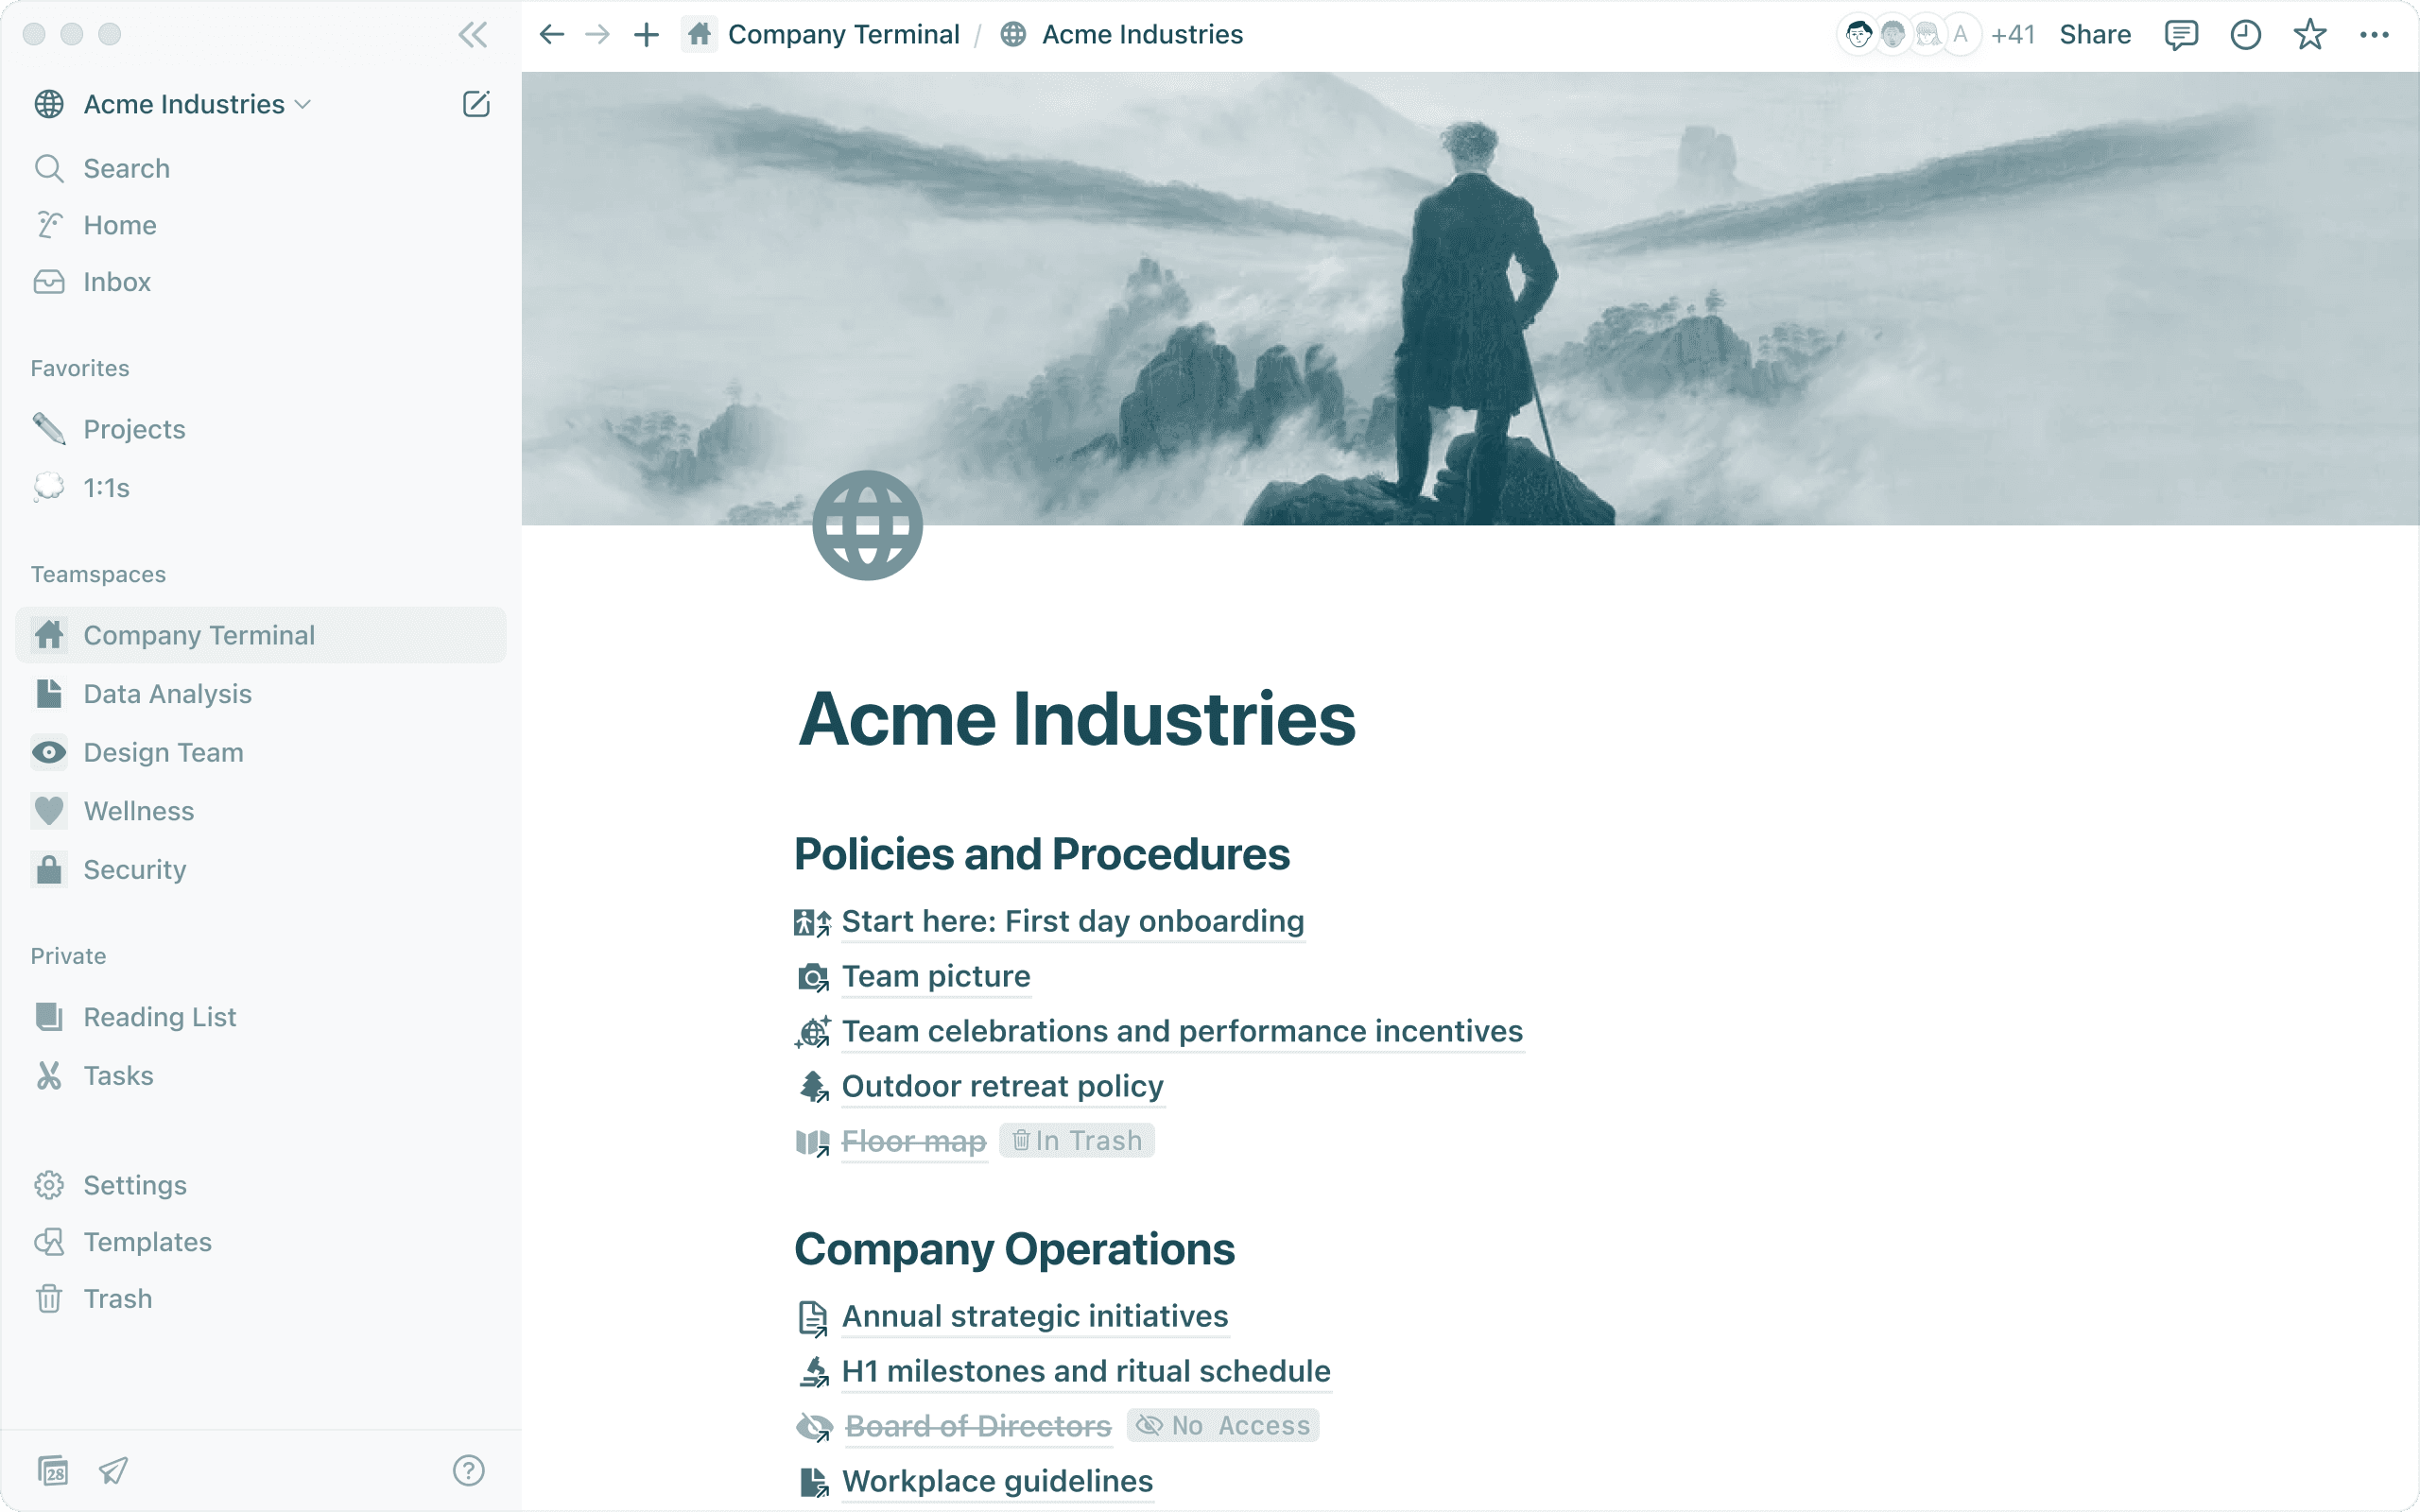Collapse the sidebar with the double-chevron
Screen dimensions: 2420x1512
[472, 34]
